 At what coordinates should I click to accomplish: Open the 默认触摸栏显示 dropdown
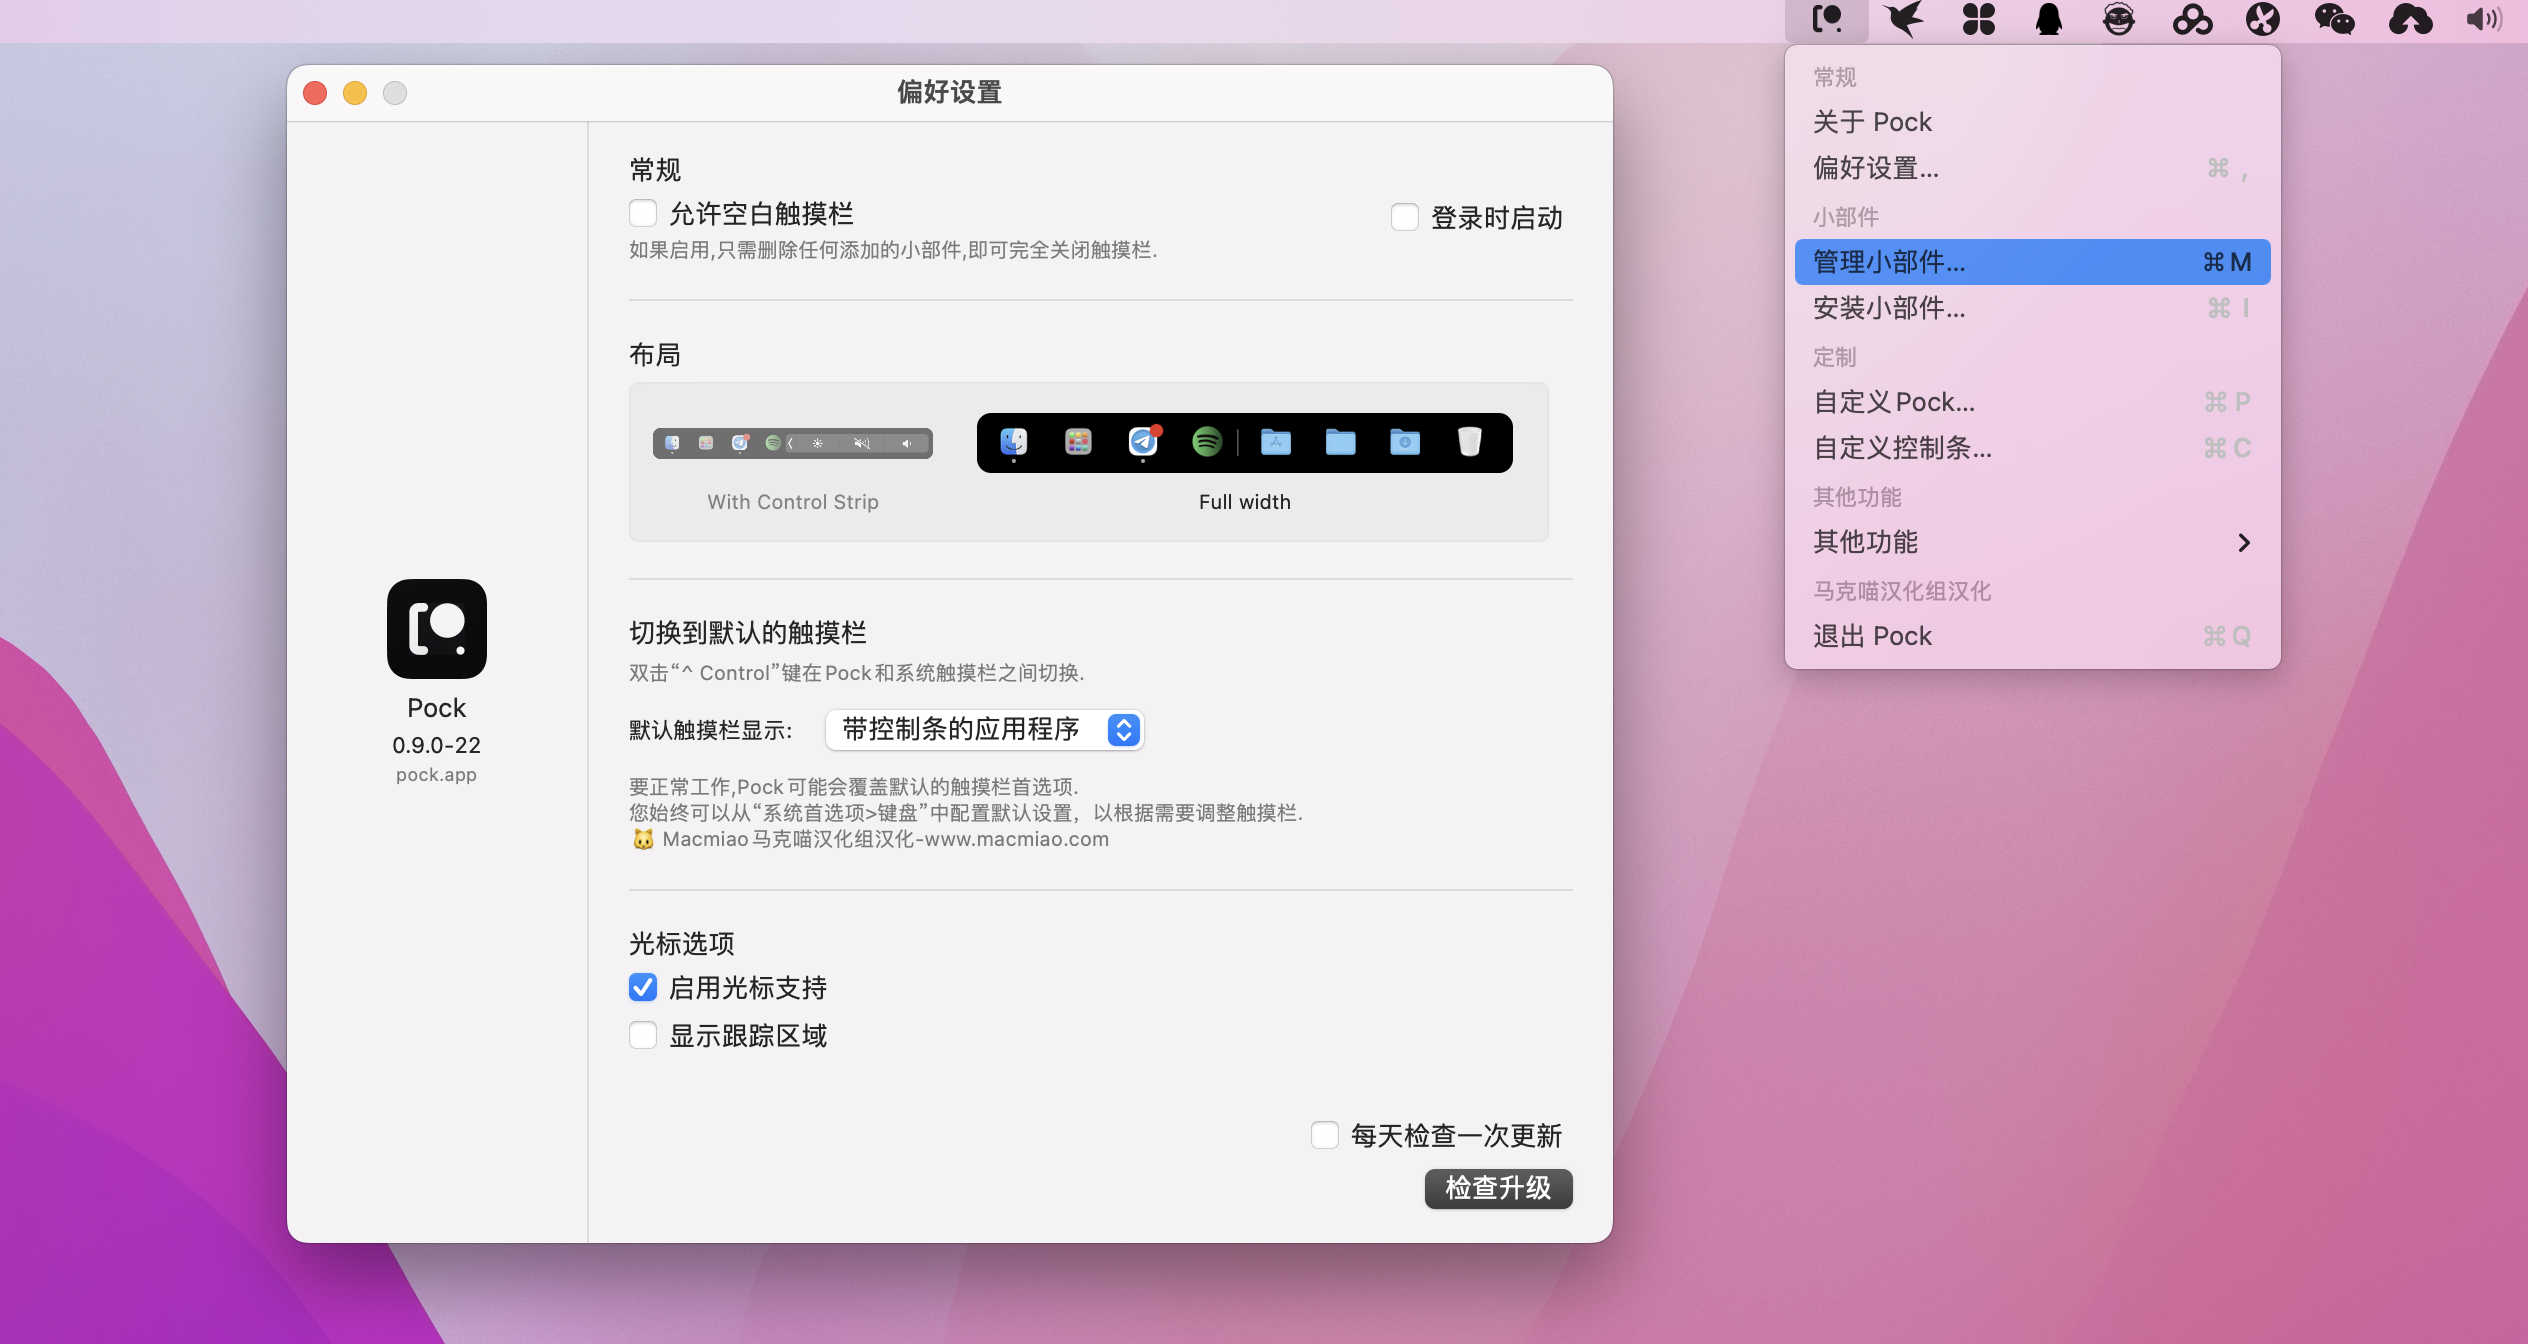pyautogui.click(x=984, y=730)
